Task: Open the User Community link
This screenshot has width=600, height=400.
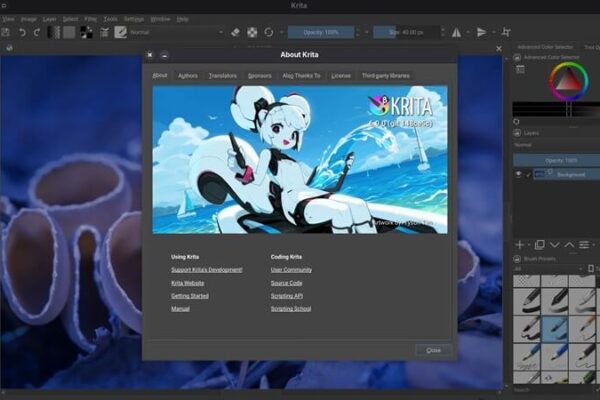Action: pyautogui.click(x=291, y=270)
